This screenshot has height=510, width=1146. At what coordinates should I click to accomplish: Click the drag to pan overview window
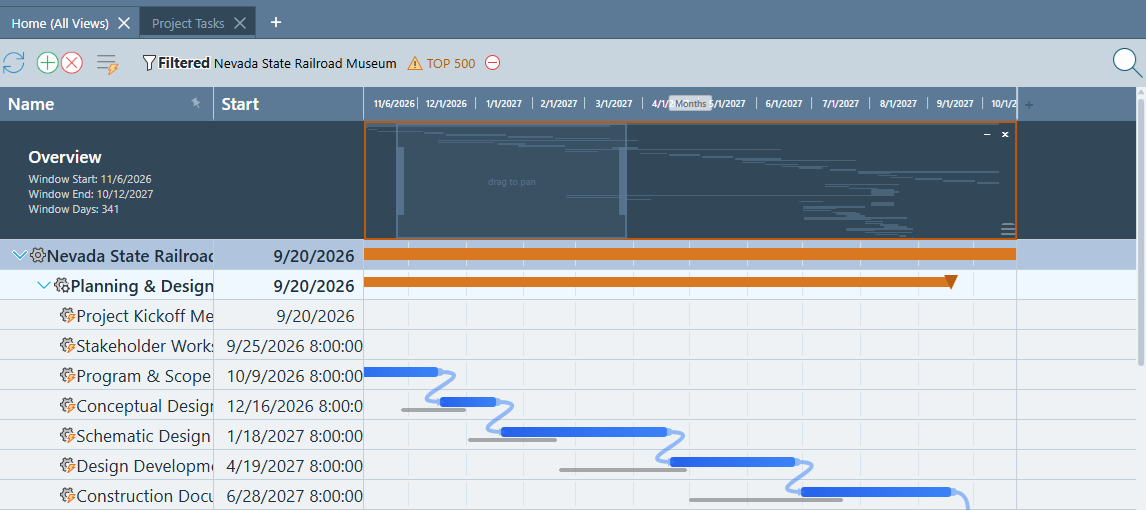pyautogui.click(x=512, y=181)
